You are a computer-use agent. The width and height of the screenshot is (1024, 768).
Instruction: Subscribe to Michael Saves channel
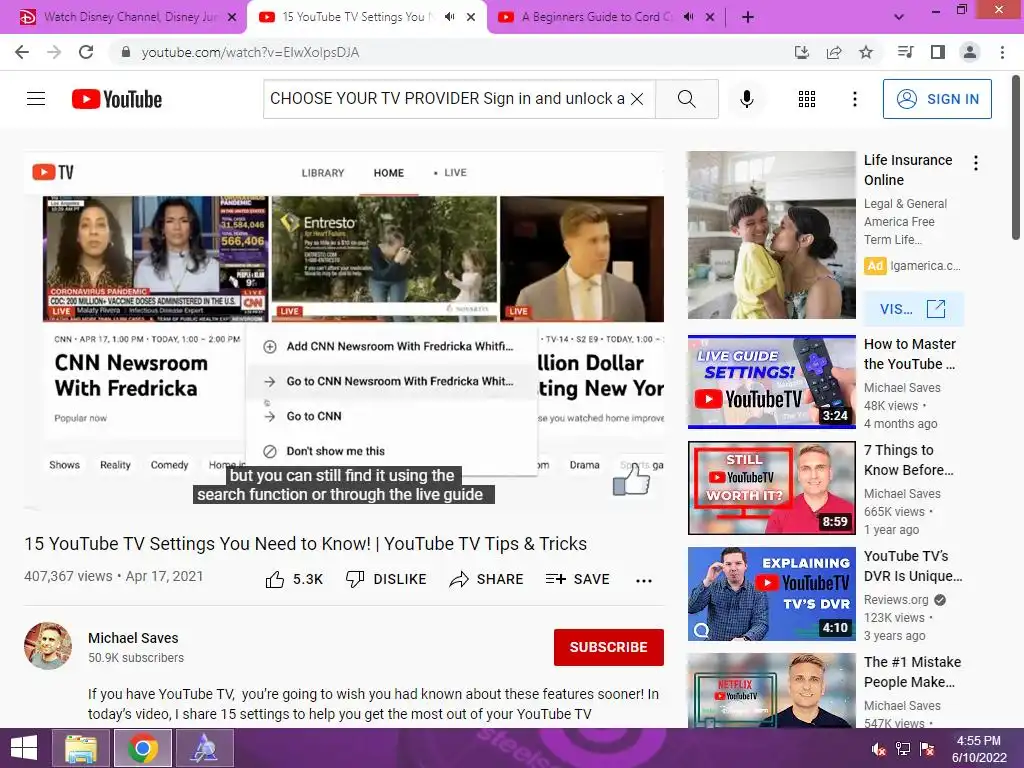(x=609, y=647)
